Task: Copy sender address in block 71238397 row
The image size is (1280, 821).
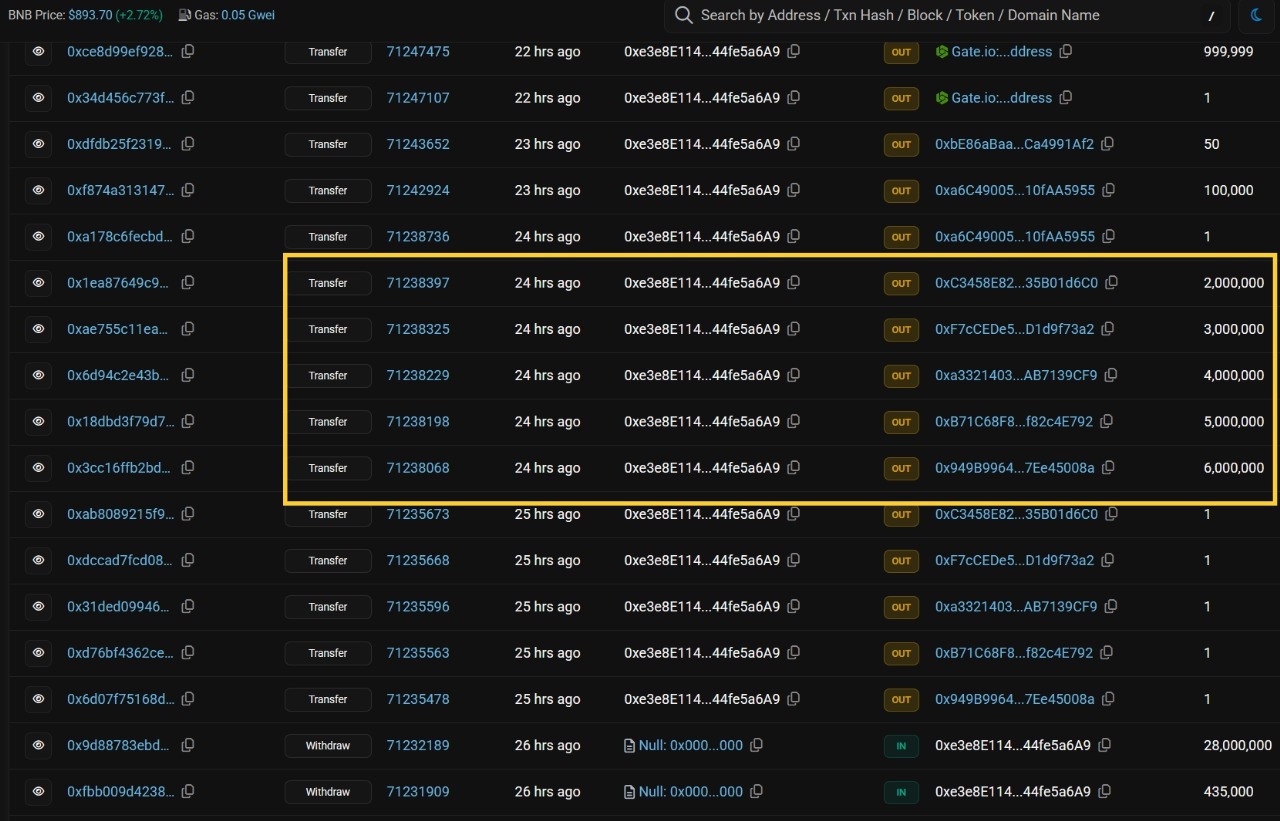Action: tap(794, 283)
